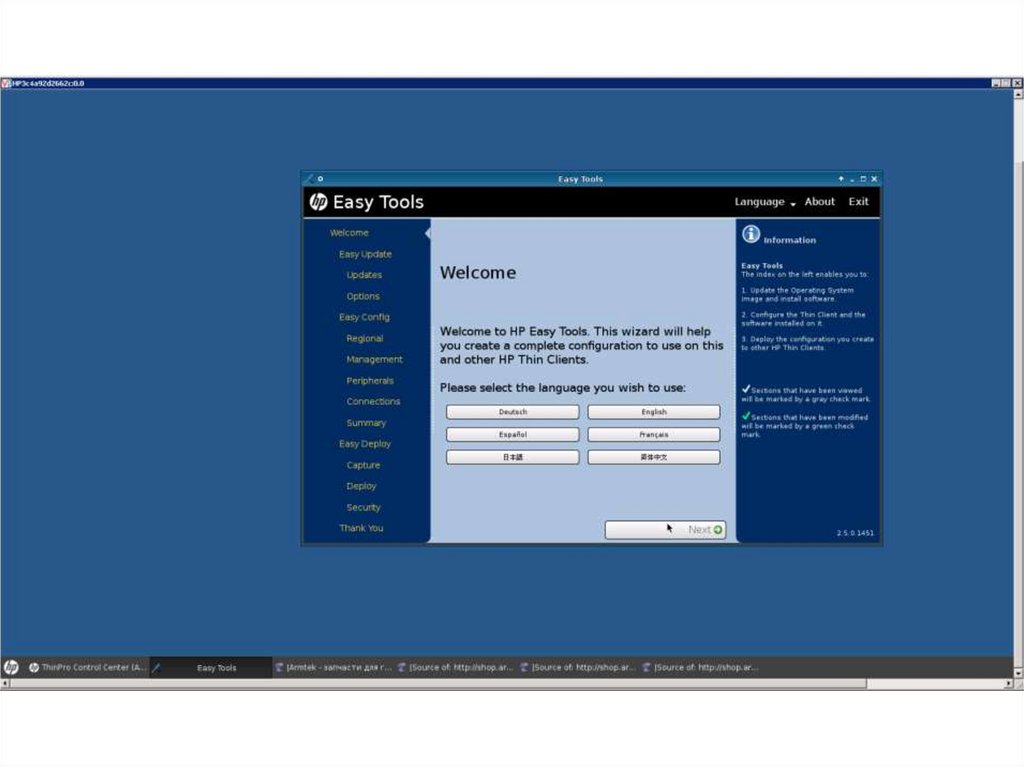
Task: Select the Management entry in sidebar
Action: click(x=374, y=359)
